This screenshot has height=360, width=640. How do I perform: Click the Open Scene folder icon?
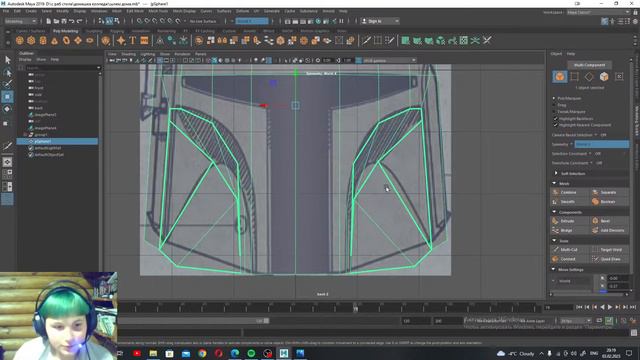[56, 21]
